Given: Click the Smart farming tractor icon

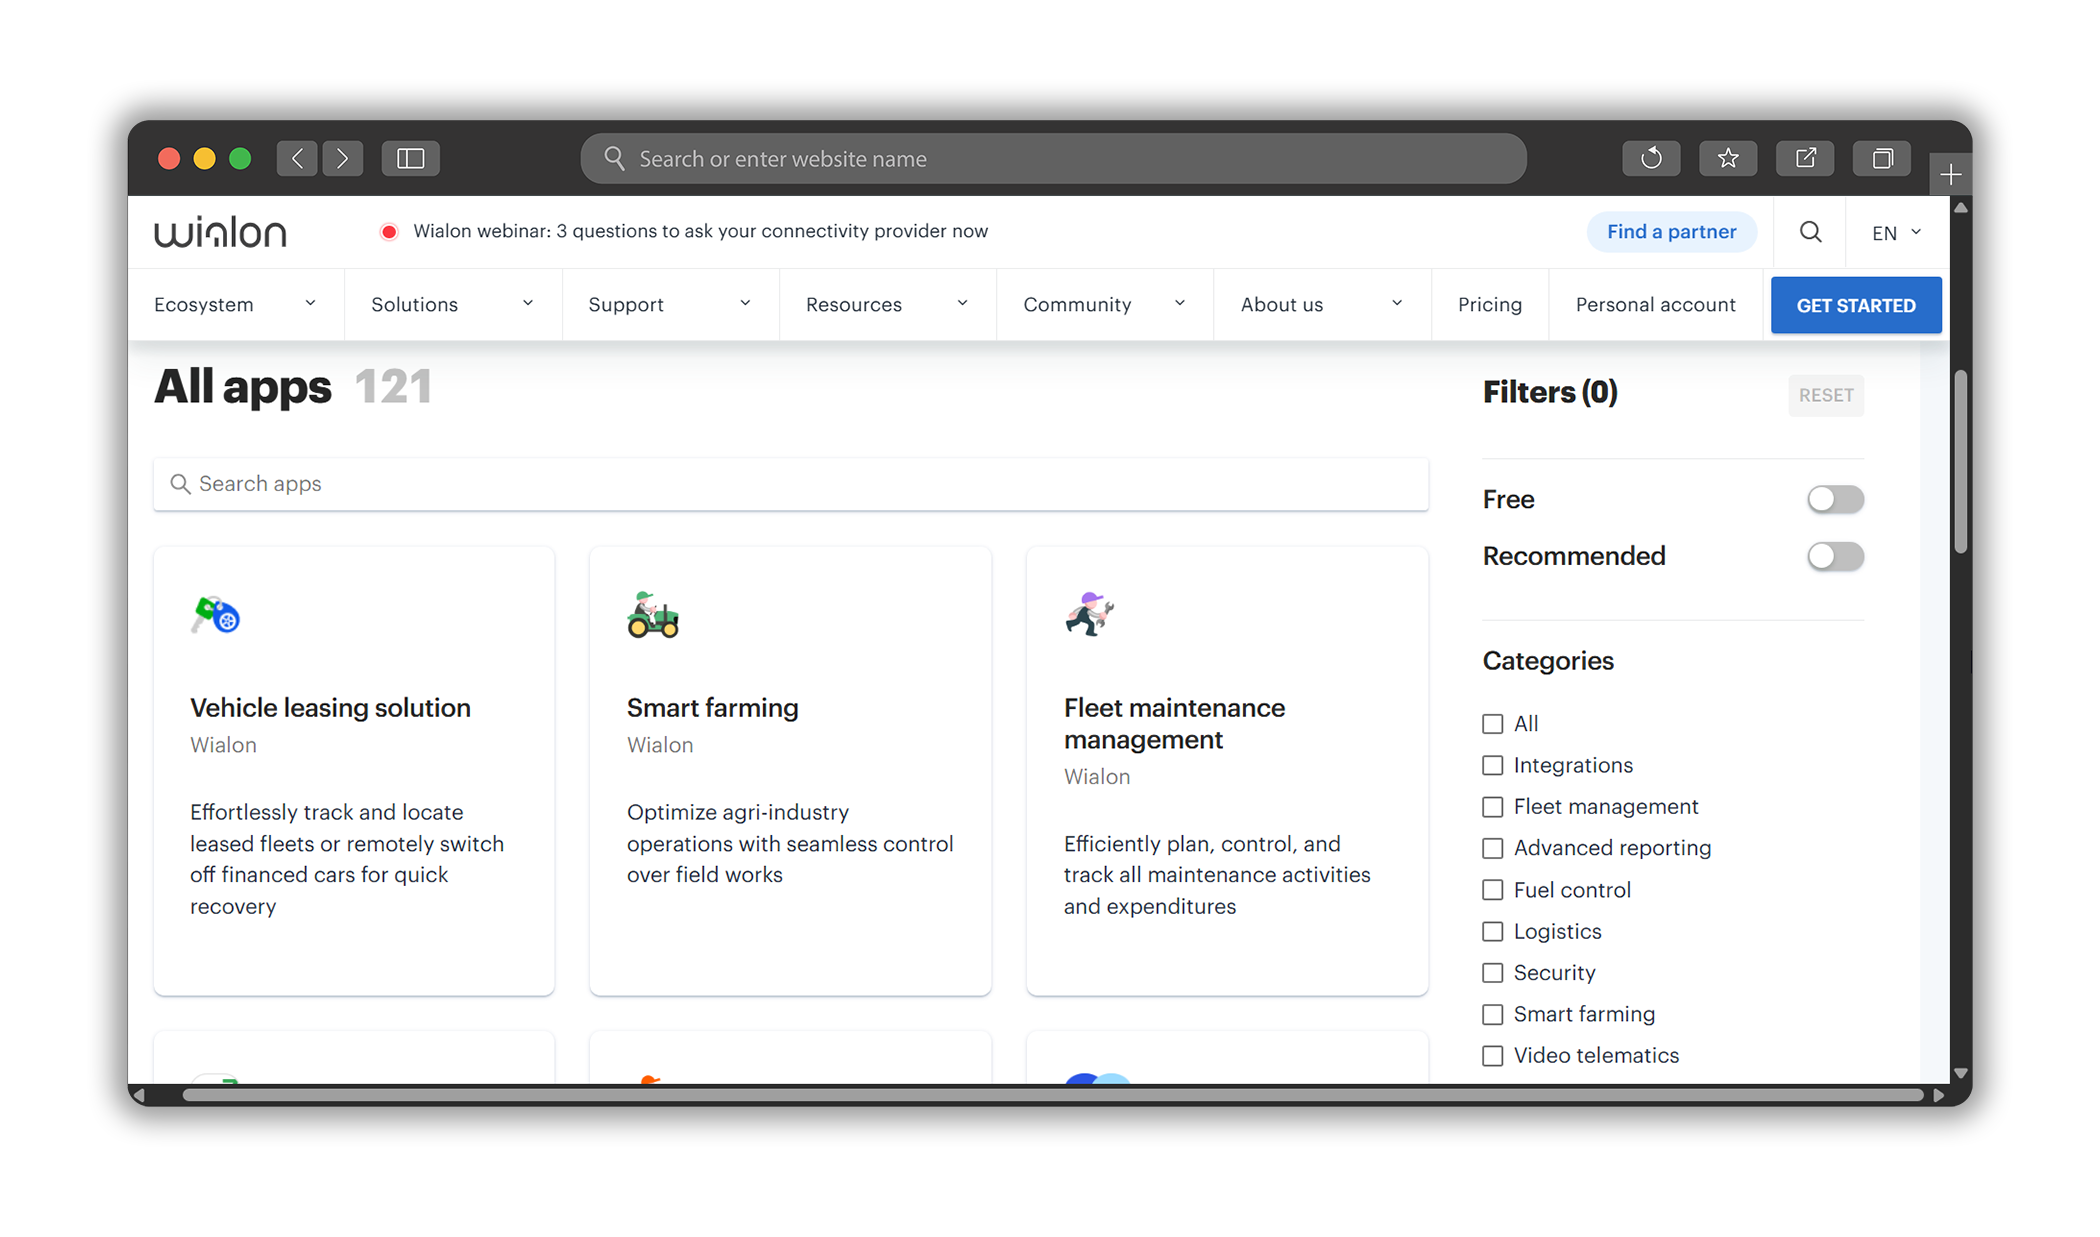Looking at the screenshot, I should [x=653, y=614].
